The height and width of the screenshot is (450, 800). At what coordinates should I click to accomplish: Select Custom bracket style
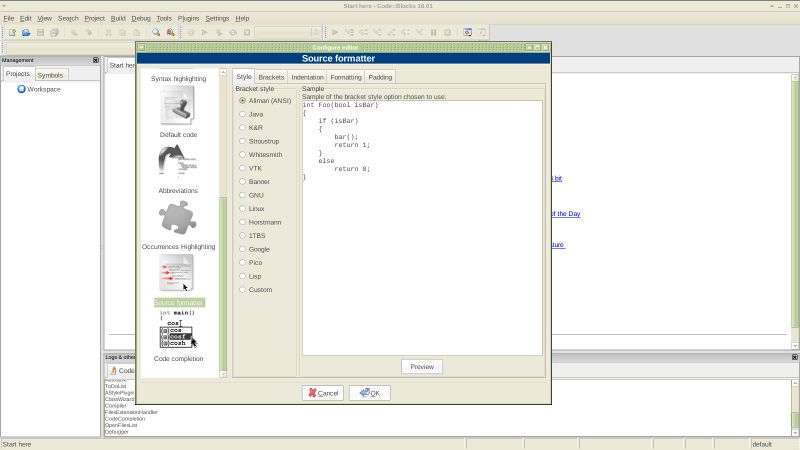pyautogui.click(x=256, y=289)
